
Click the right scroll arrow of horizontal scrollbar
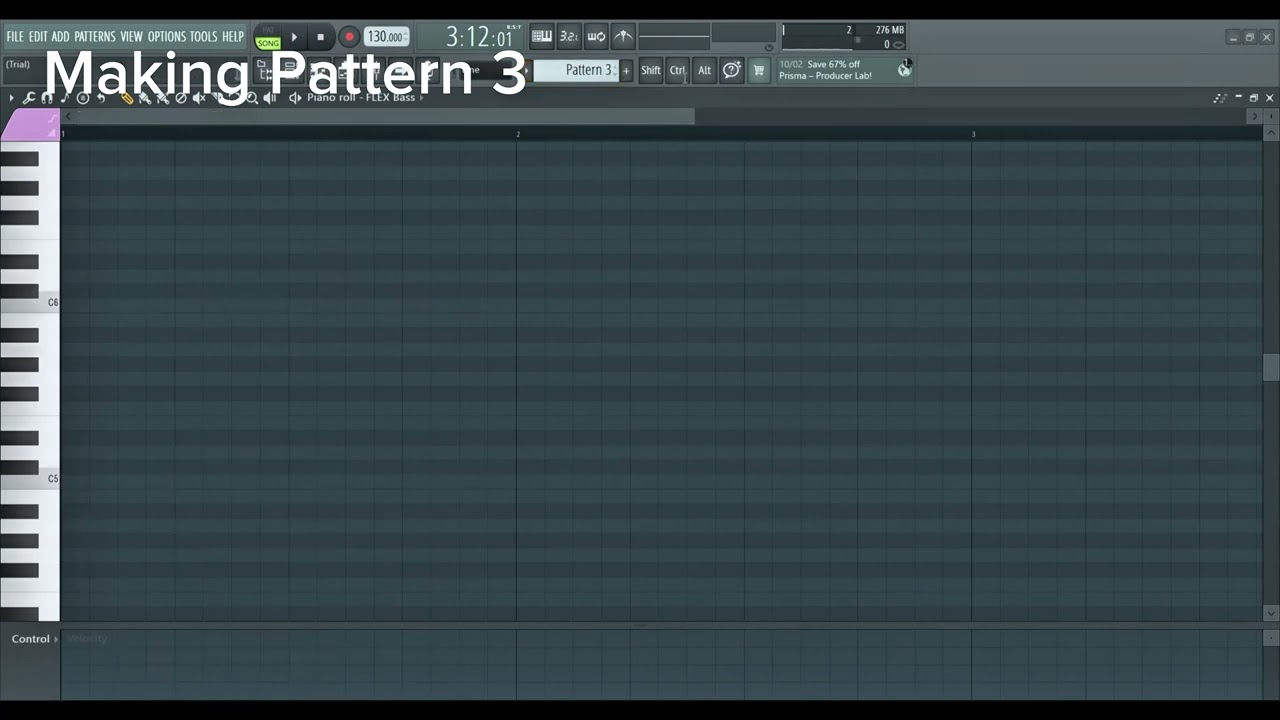[1255, 117]
